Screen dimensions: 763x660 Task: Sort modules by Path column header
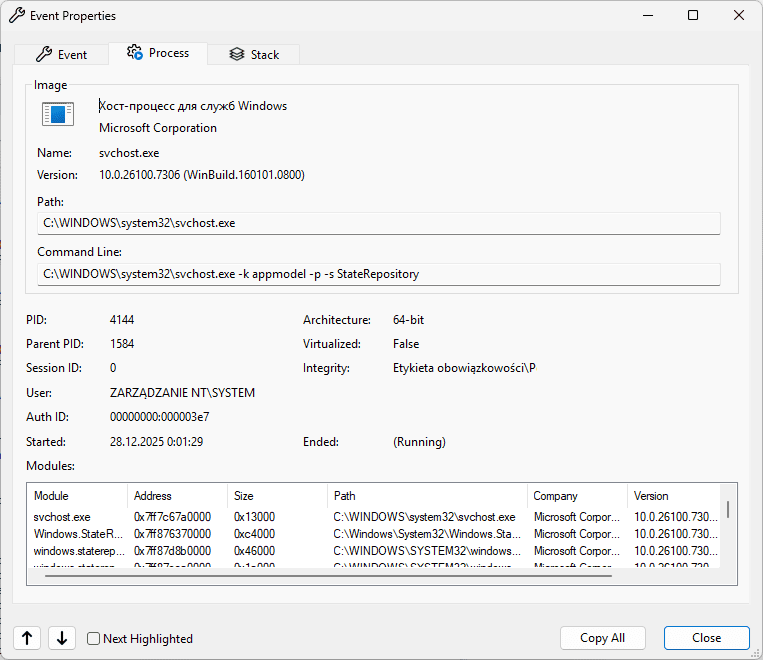click(x=427, y=496)
